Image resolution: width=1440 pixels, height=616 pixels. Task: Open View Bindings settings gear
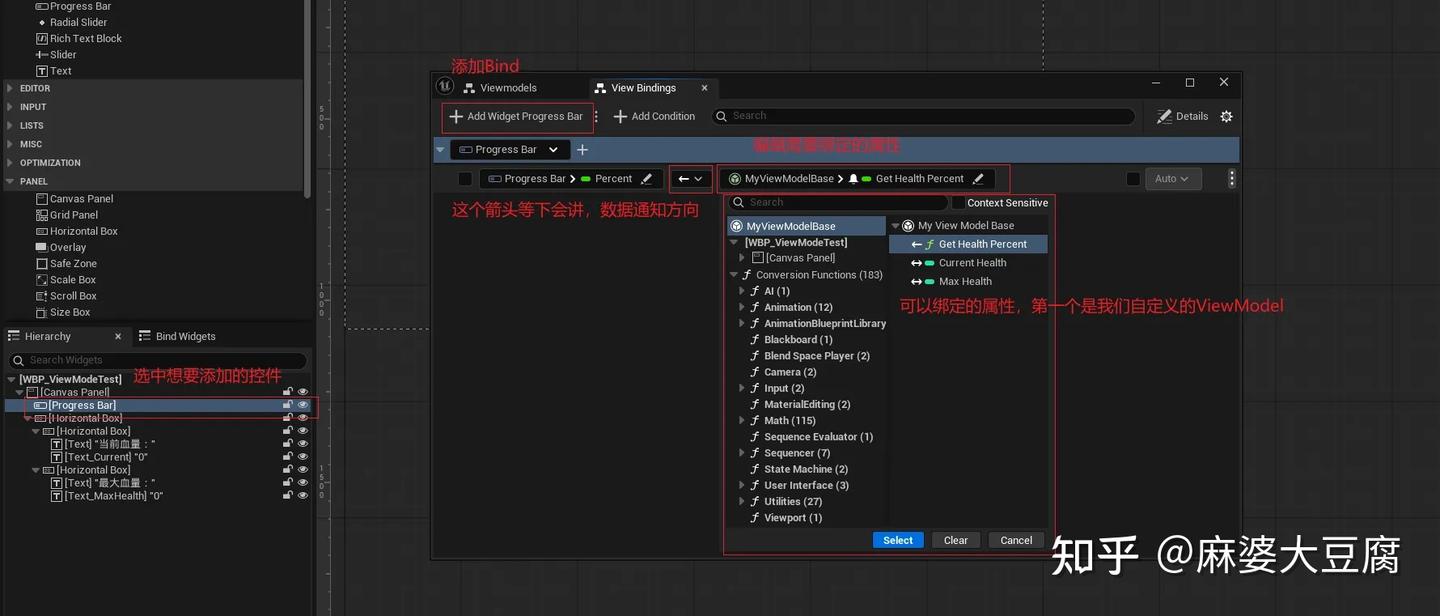tap(1226, 117)
